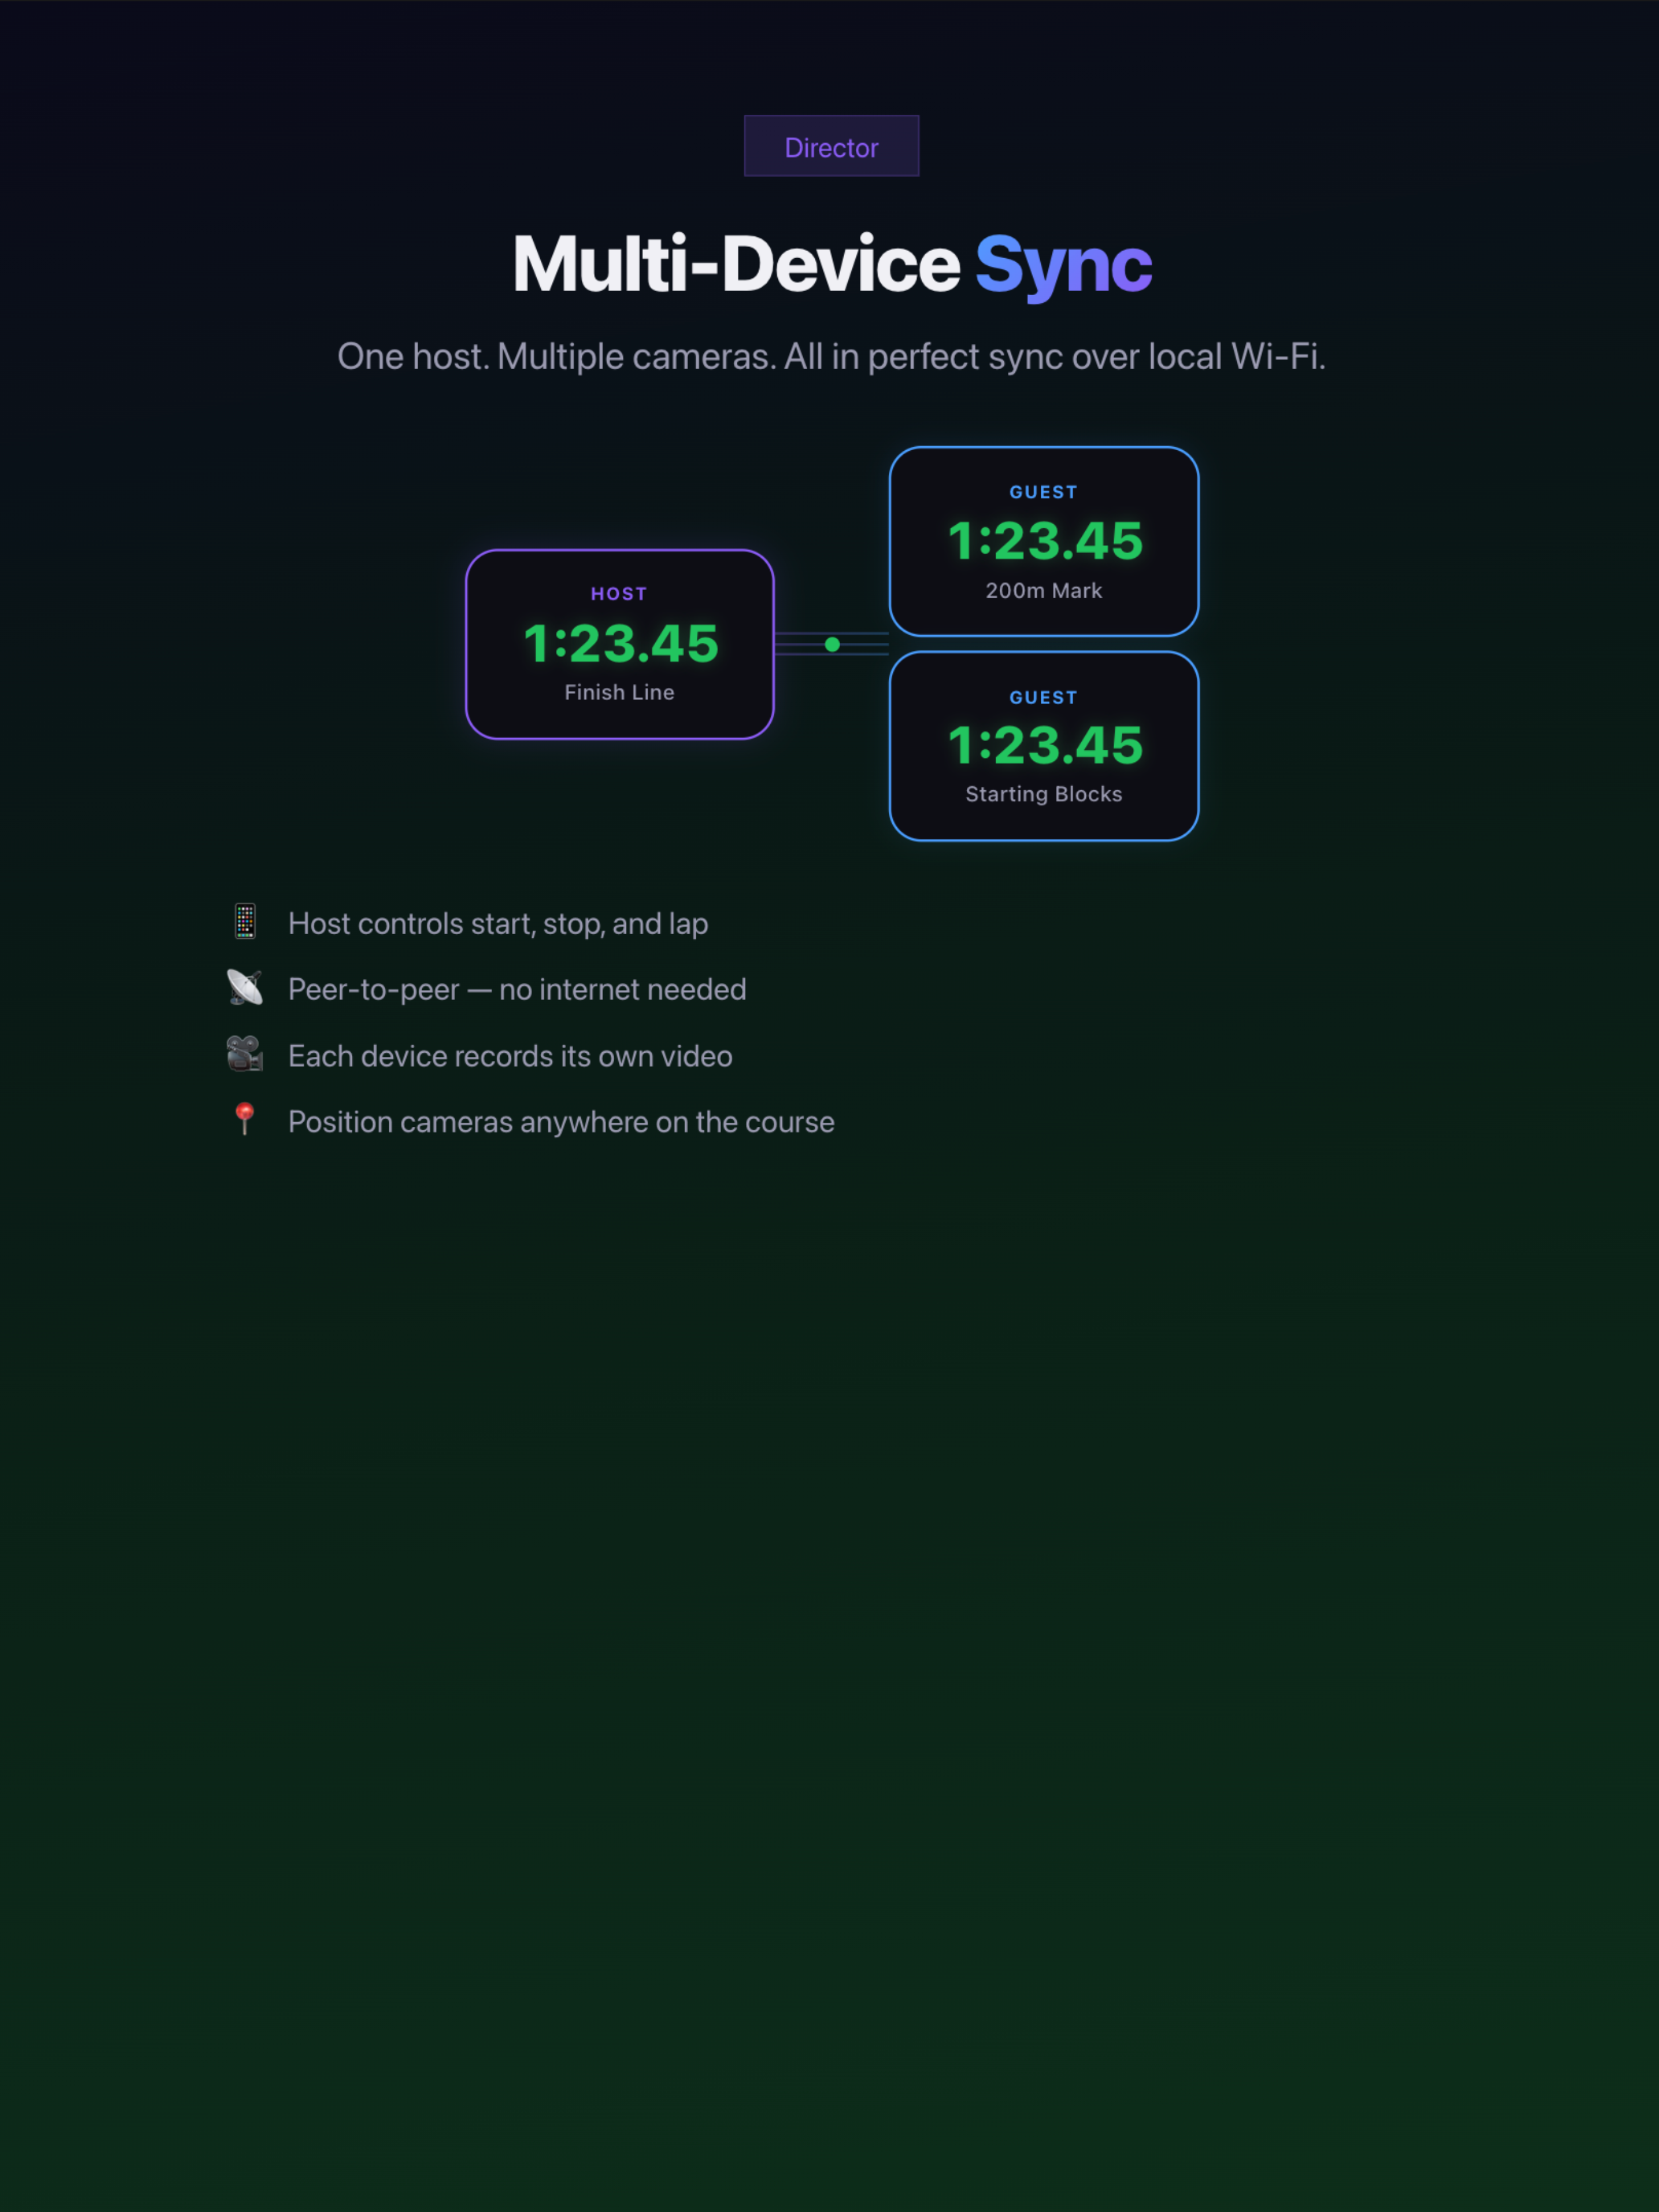Image resolution: width=1659 pixels, height=2212 pixels.
Task: Click the green sync dot between cards
Action: 832,645
